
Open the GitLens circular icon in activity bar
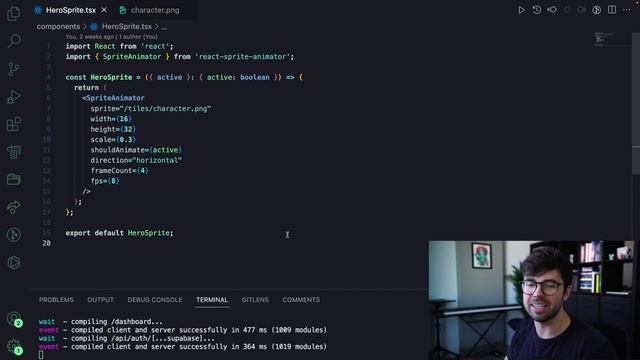tap(13, 235)
